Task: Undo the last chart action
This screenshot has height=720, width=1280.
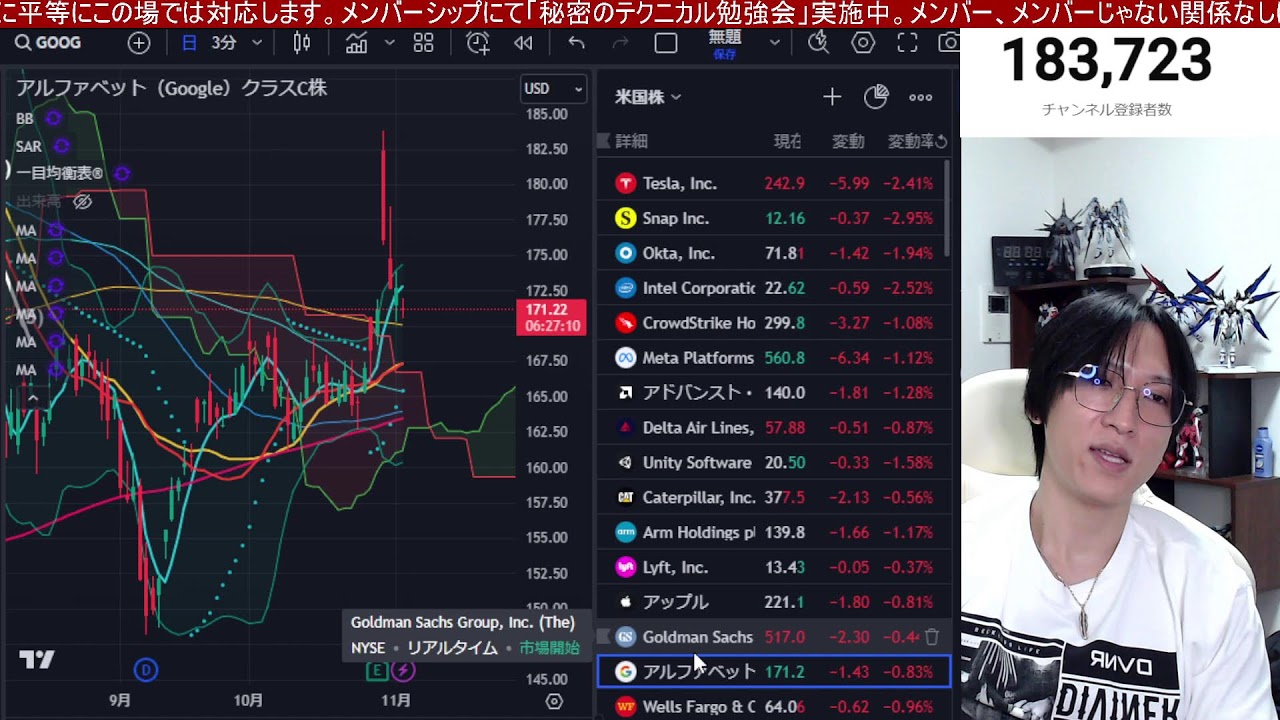Action: 576,43
